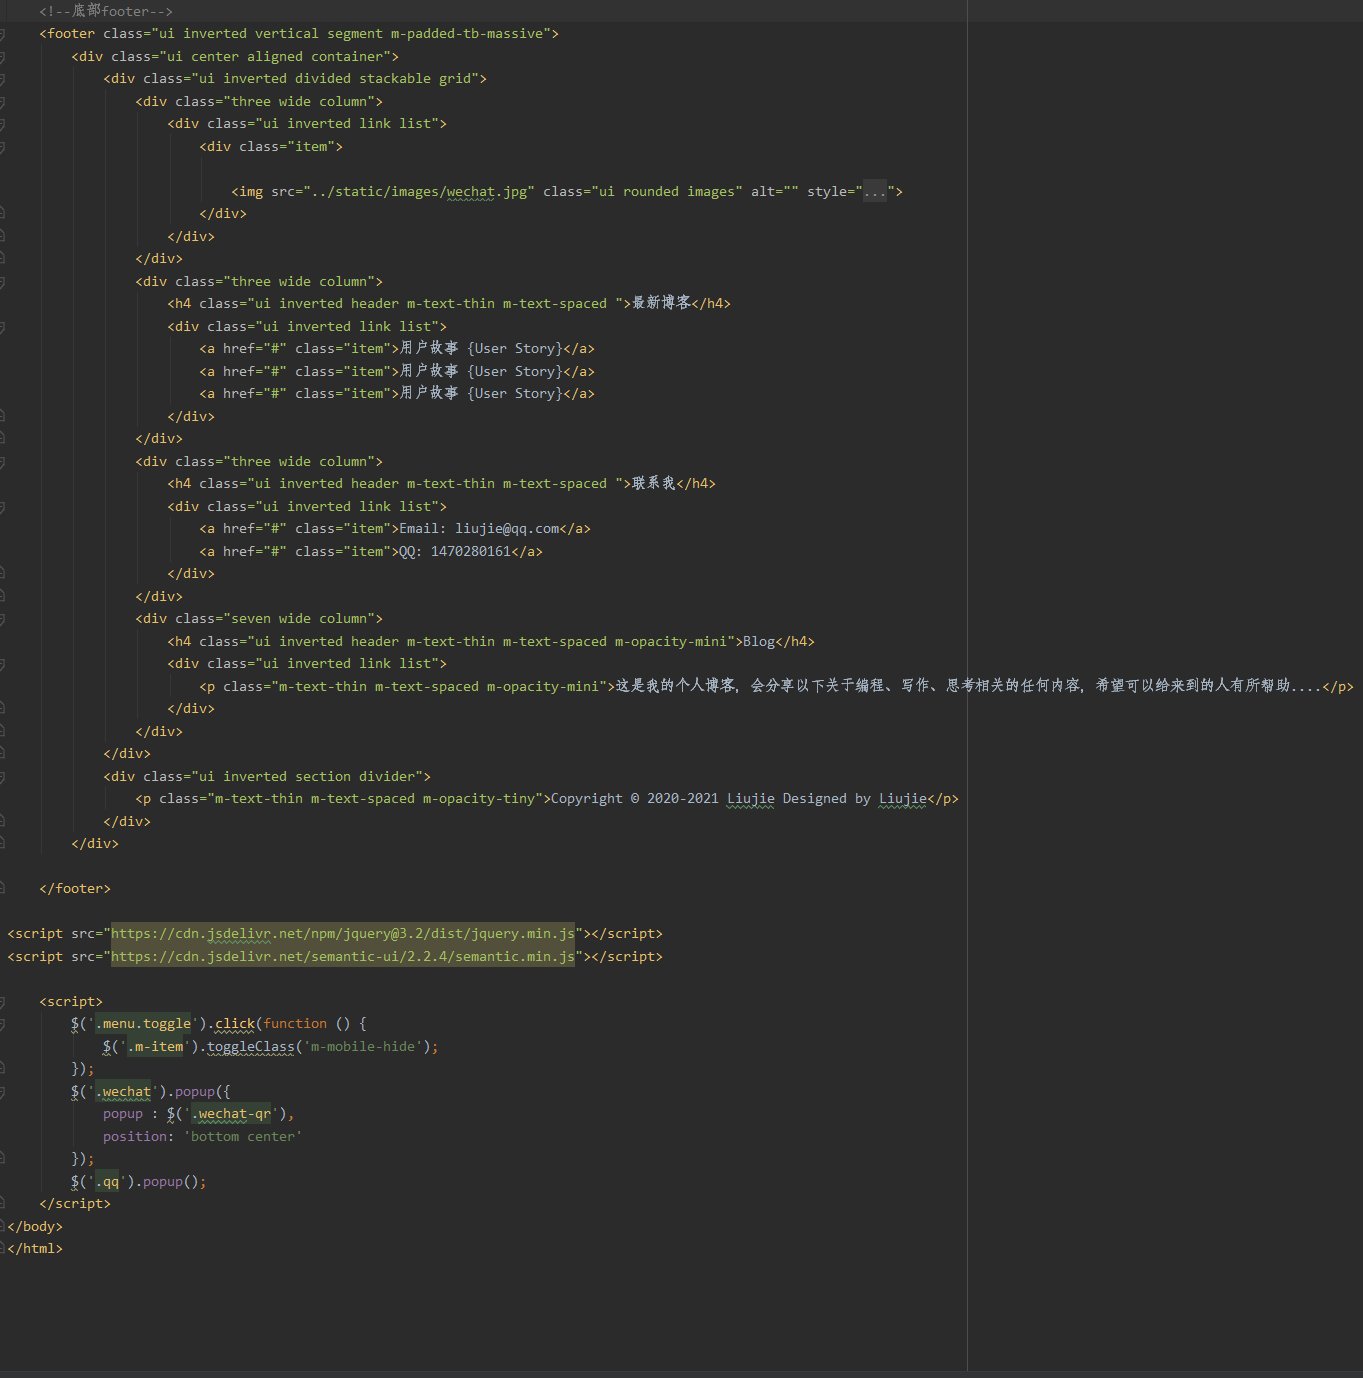Click the Email: liujie@qq.com link text
1363x1378 pixels.
pyautogui.click(x=479, y=528)
